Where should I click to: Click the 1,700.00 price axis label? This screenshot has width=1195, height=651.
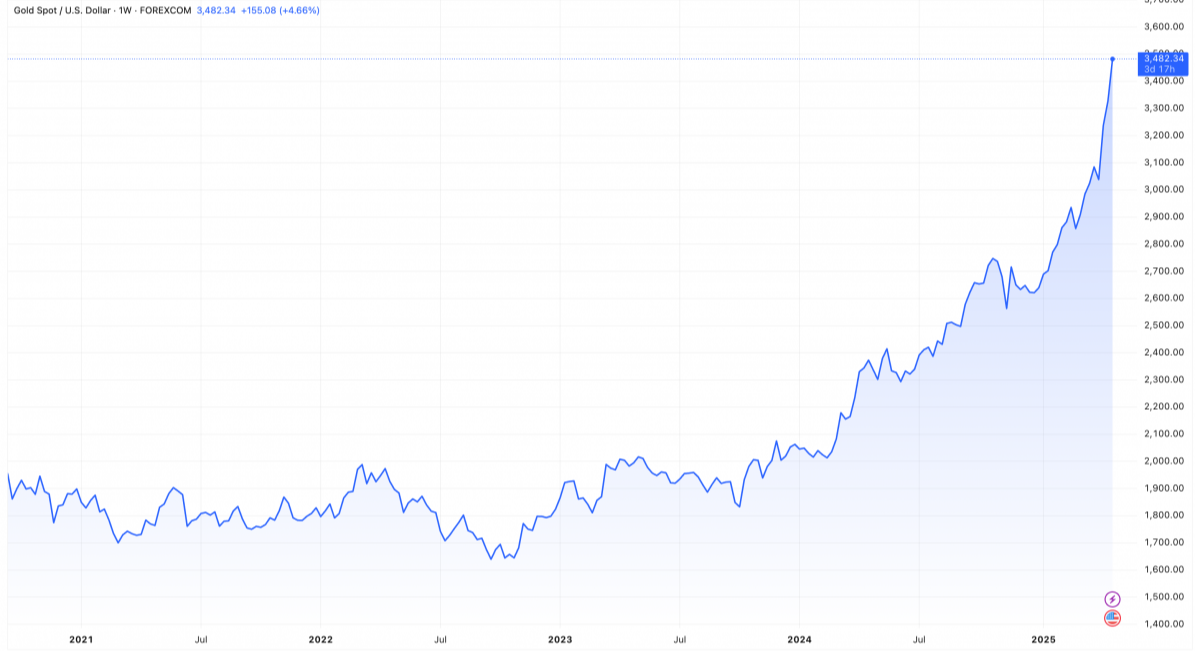tap(1163, 542)
